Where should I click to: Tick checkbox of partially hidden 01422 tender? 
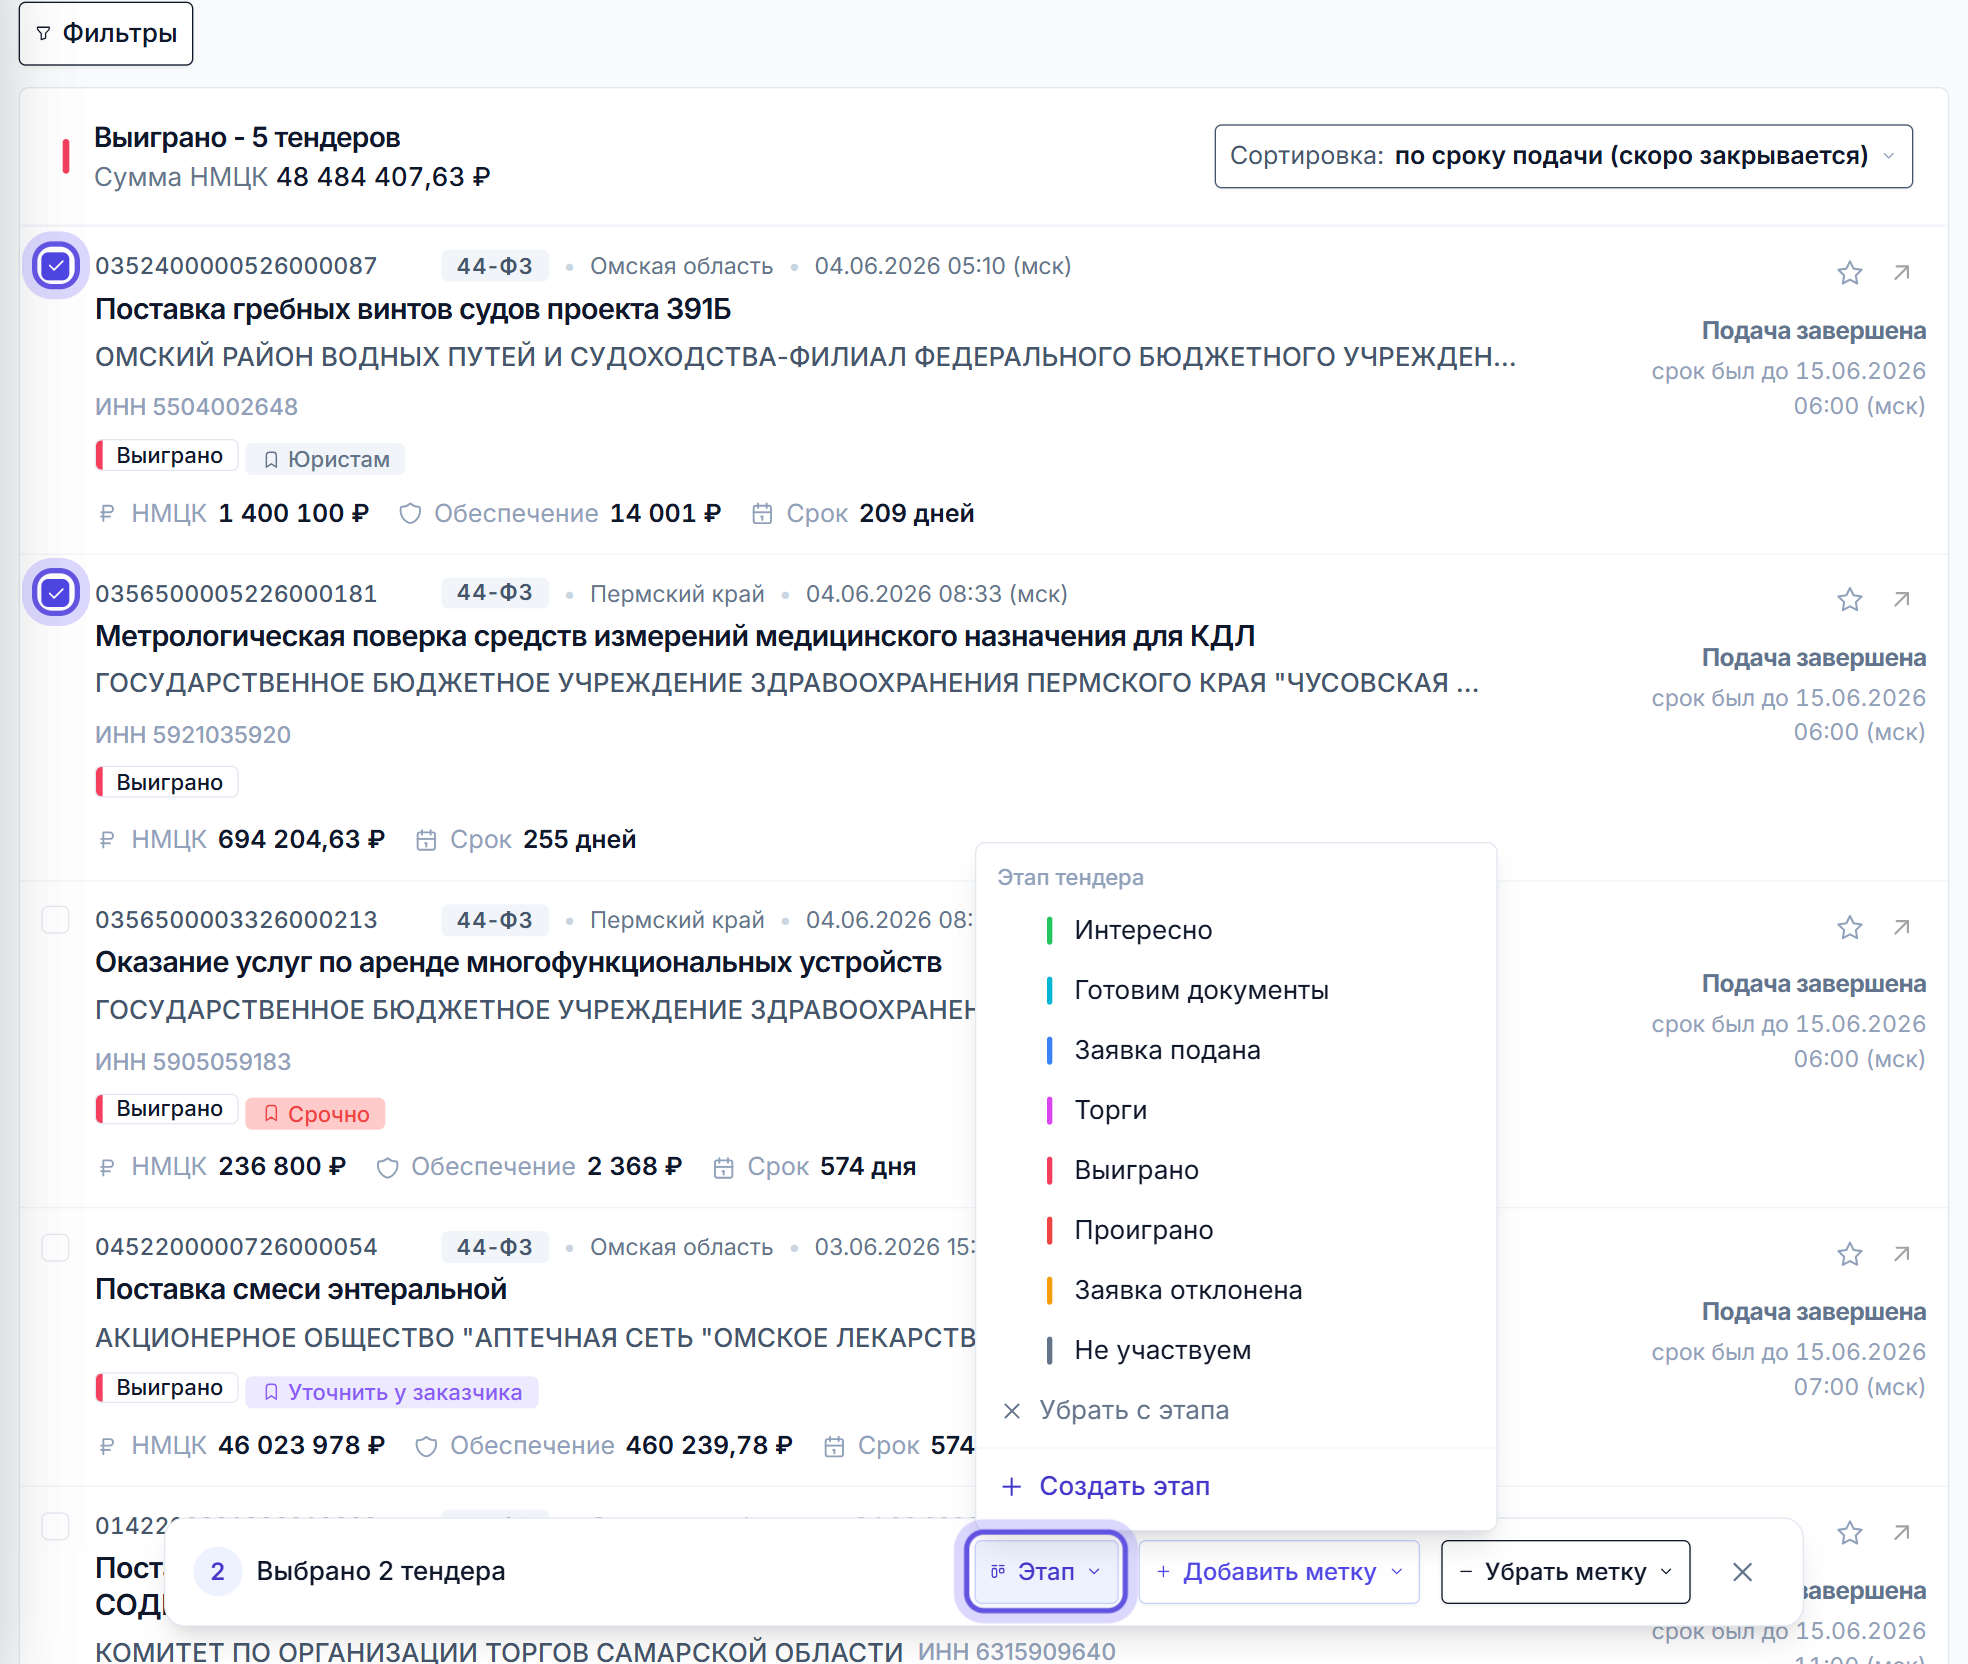(56, 1526)
